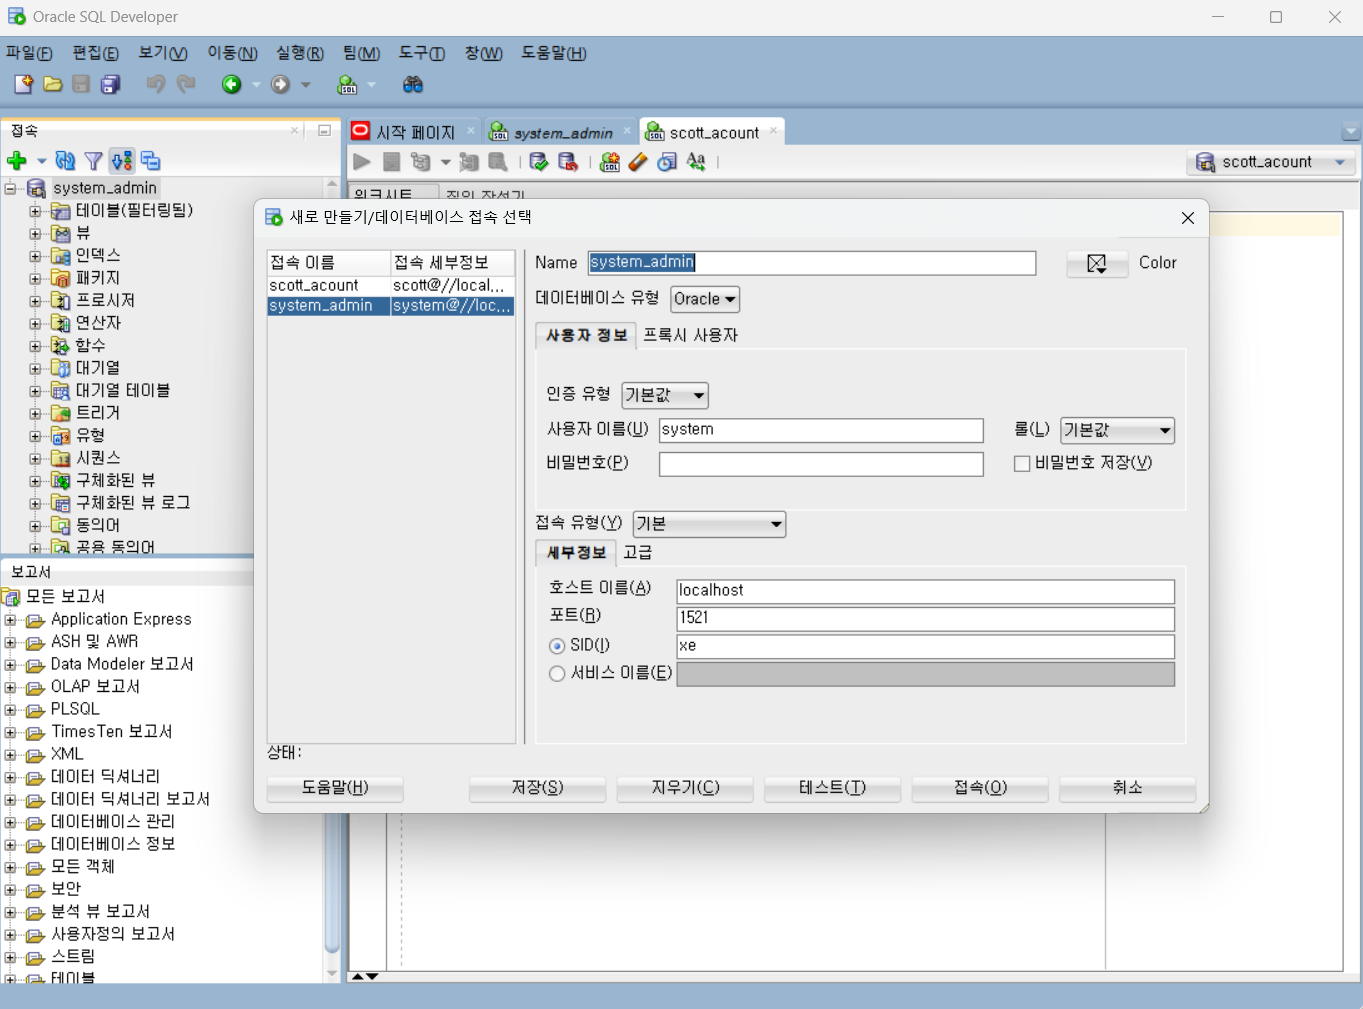This screenshot has height=1009, width=1363.
Task: Open the 롤 dropdown
Action: (x=1117, y=431)
